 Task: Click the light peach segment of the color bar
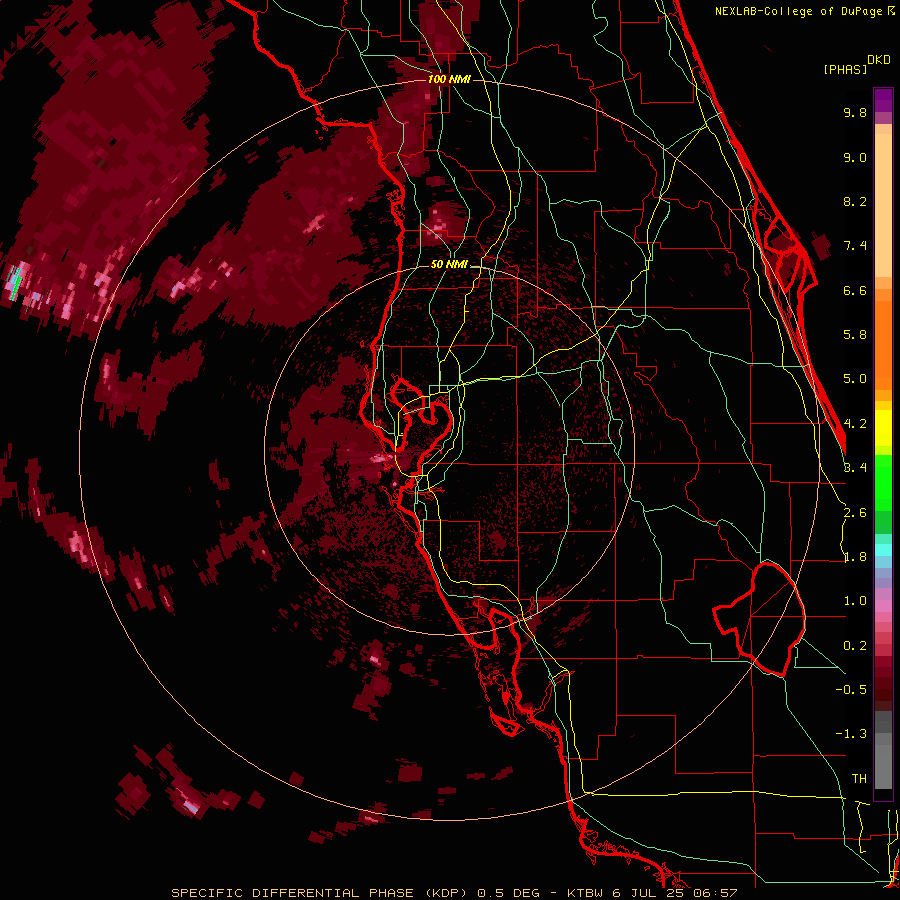point(883,207)
